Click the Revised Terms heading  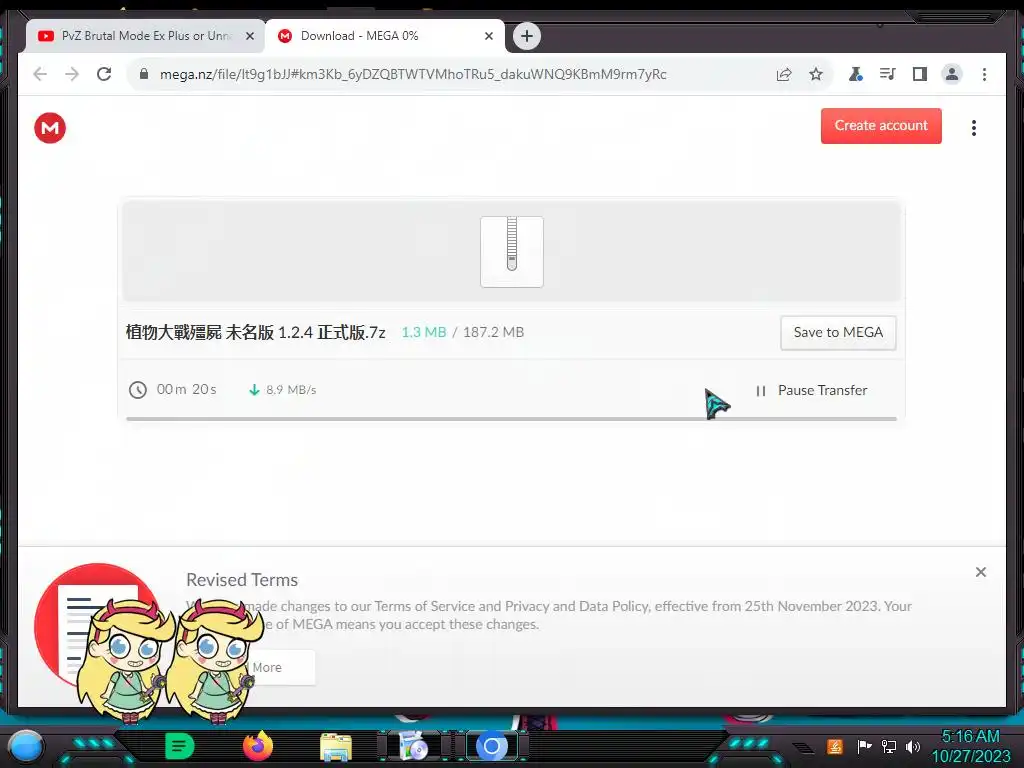242,580
